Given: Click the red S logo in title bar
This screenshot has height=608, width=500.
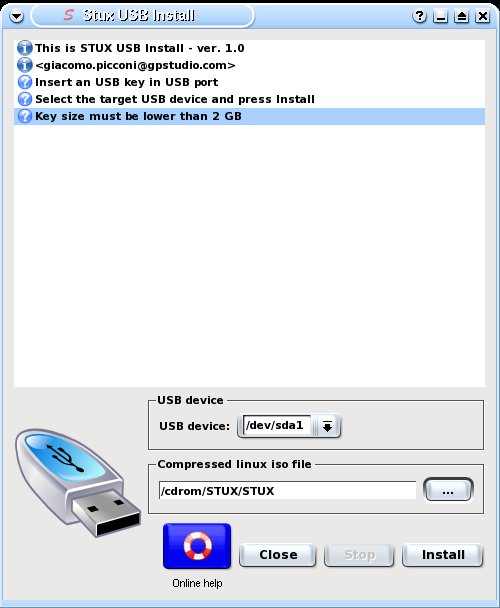Looking at the screenshot, I should point(69,16).
